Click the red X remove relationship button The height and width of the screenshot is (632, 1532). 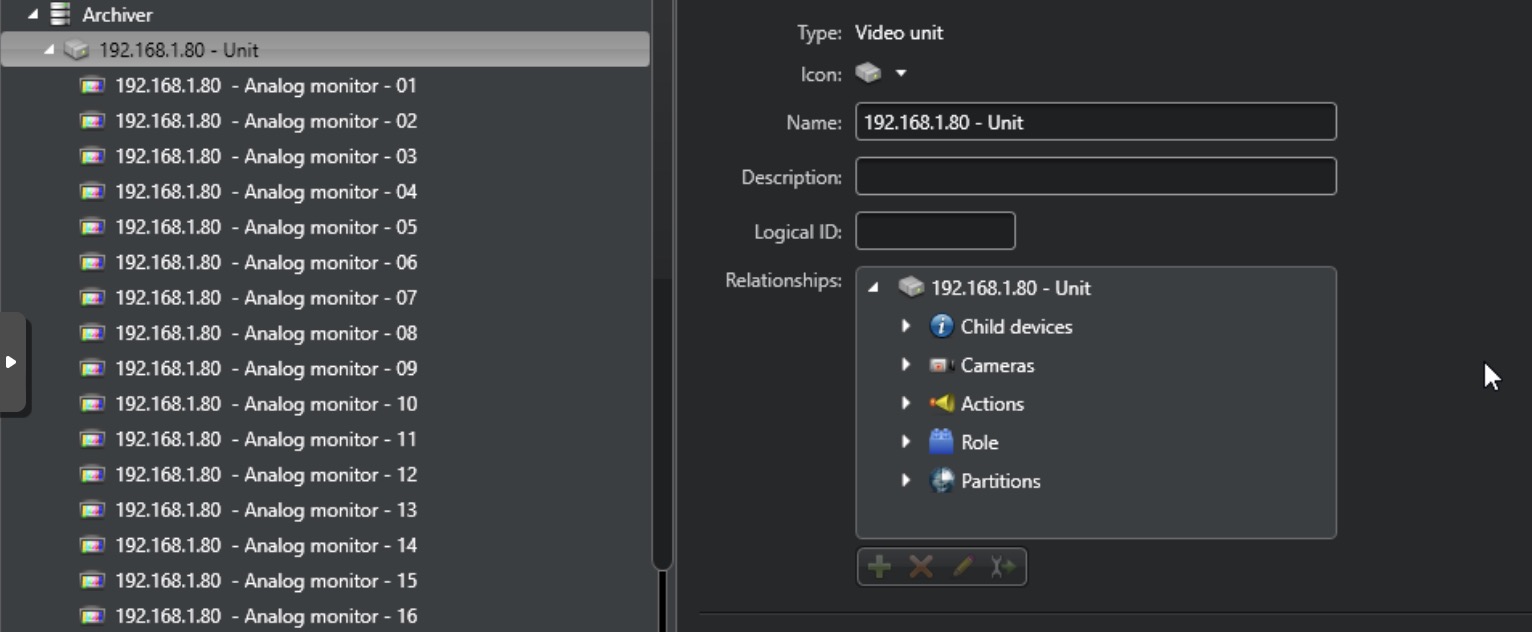(x=921, y=567)
